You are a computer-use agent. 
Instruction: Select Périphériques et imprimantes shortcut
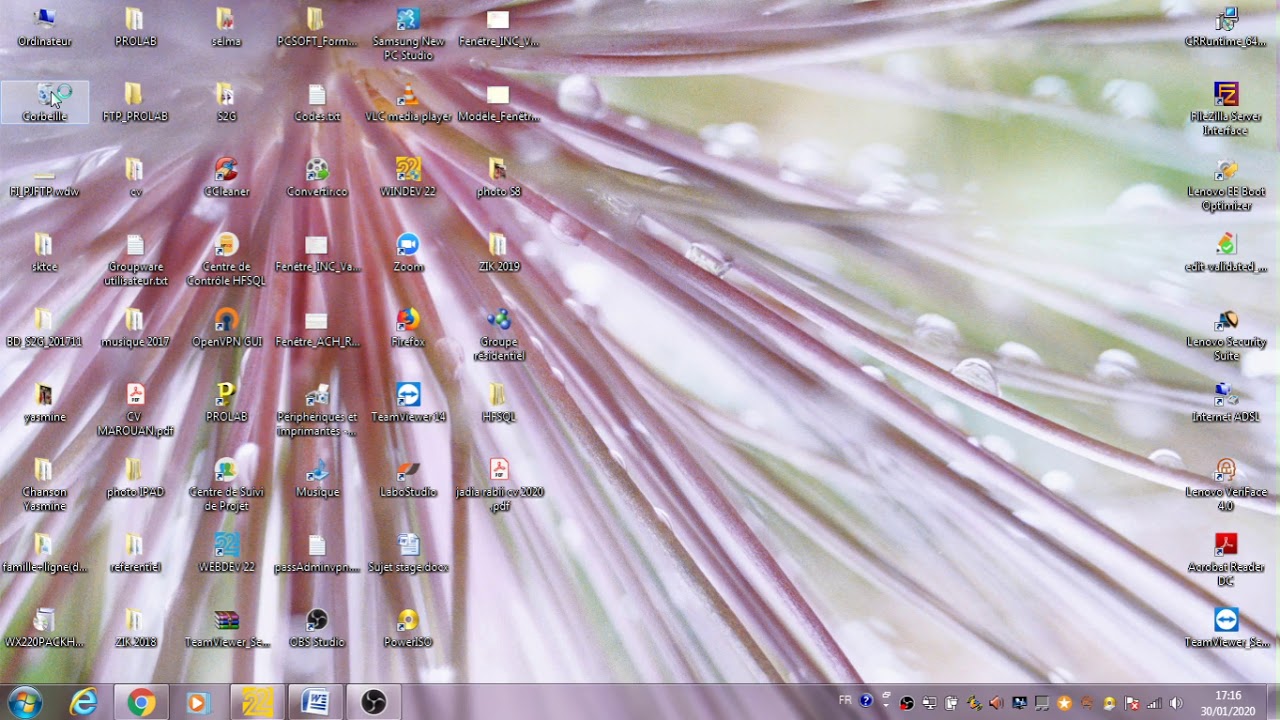[317, 409]
